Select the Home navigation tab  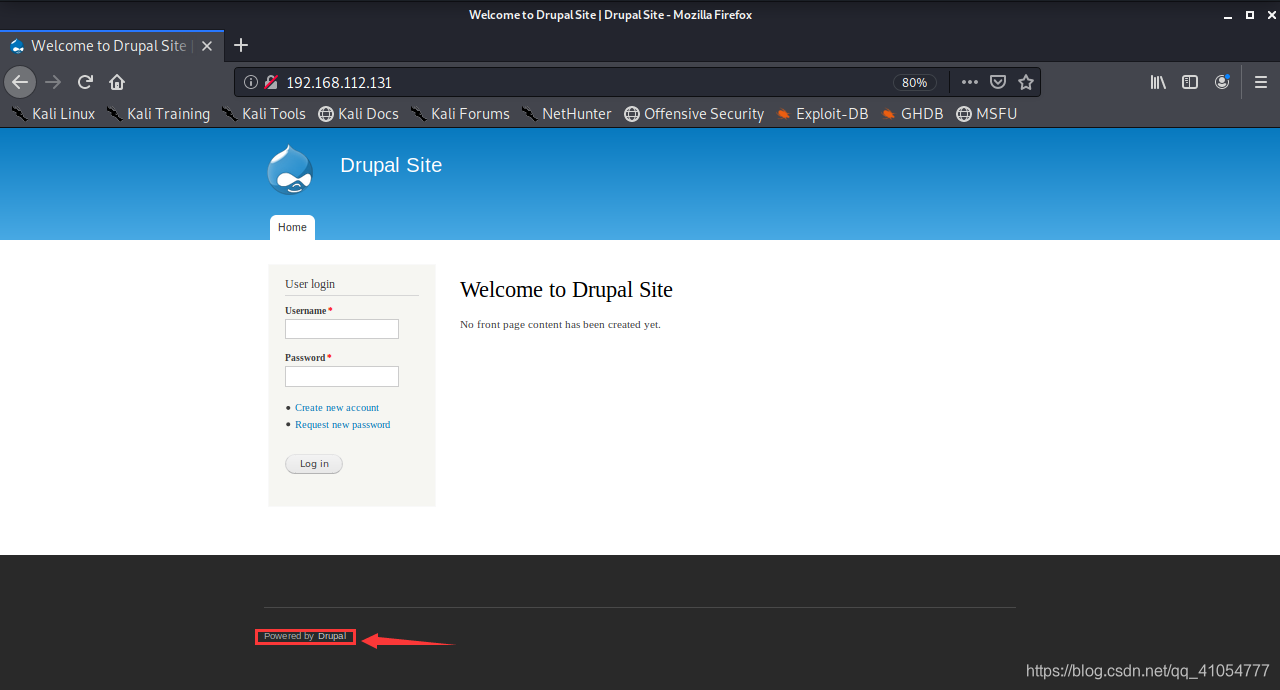click(x=292, y=228)
